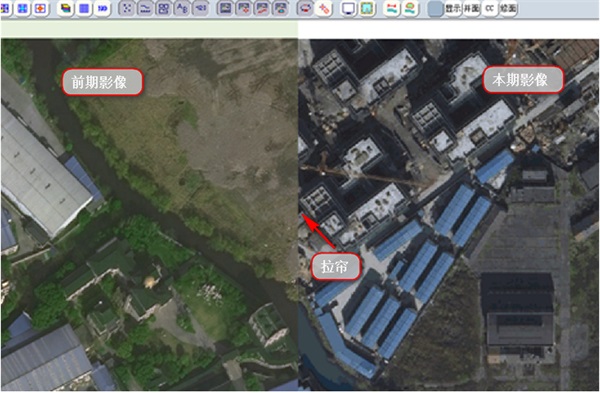Click the gray-blue square color swatch
600x393 pixels.
pyautogui.click(x=435, y=8)
